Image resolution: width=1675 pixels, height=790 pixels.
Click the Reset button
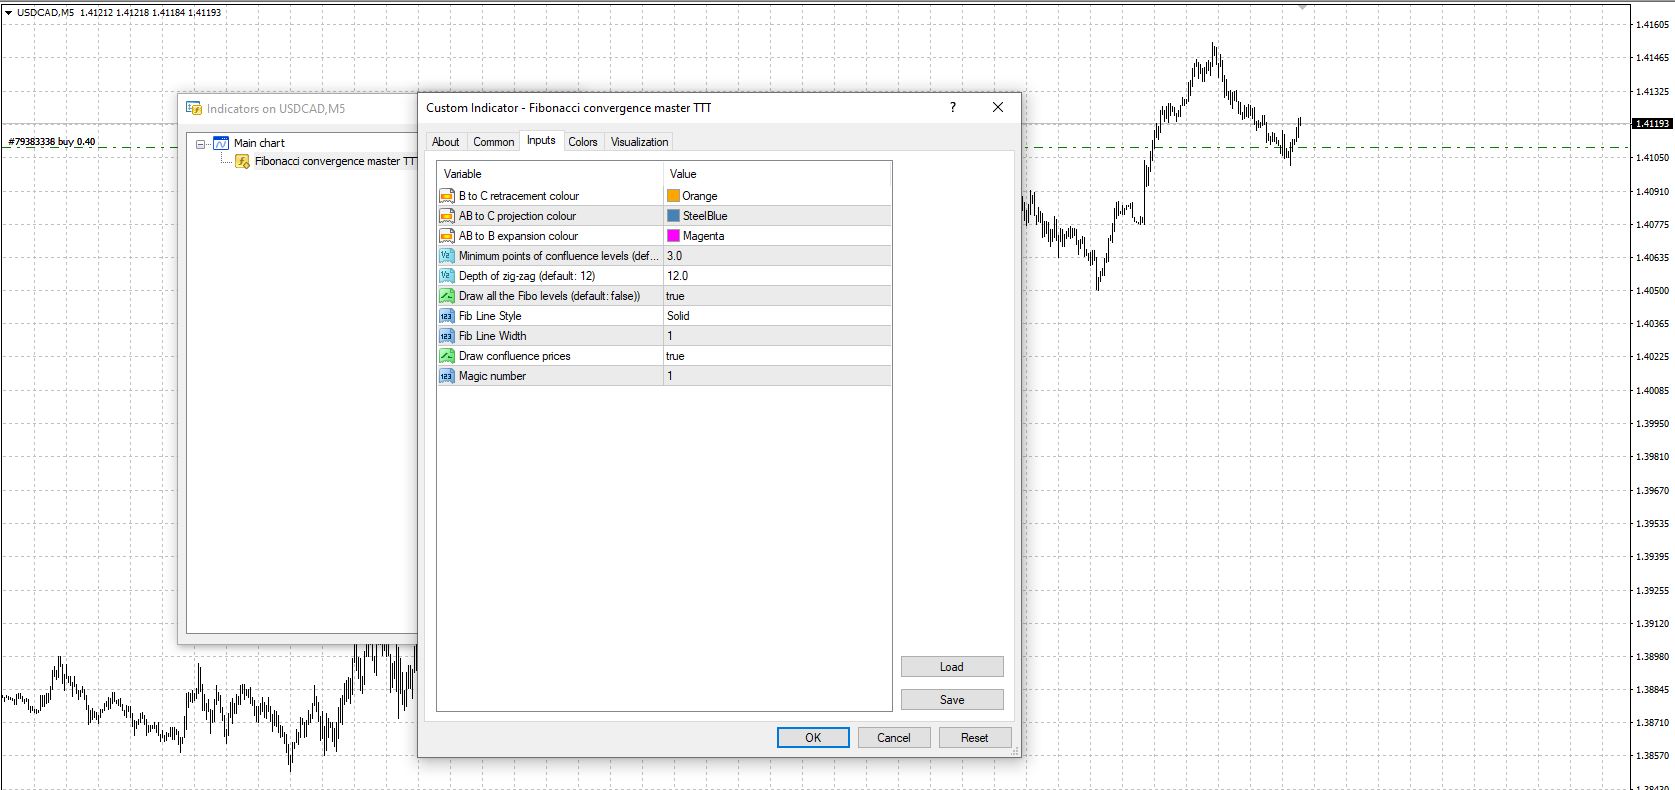[975, 738]
